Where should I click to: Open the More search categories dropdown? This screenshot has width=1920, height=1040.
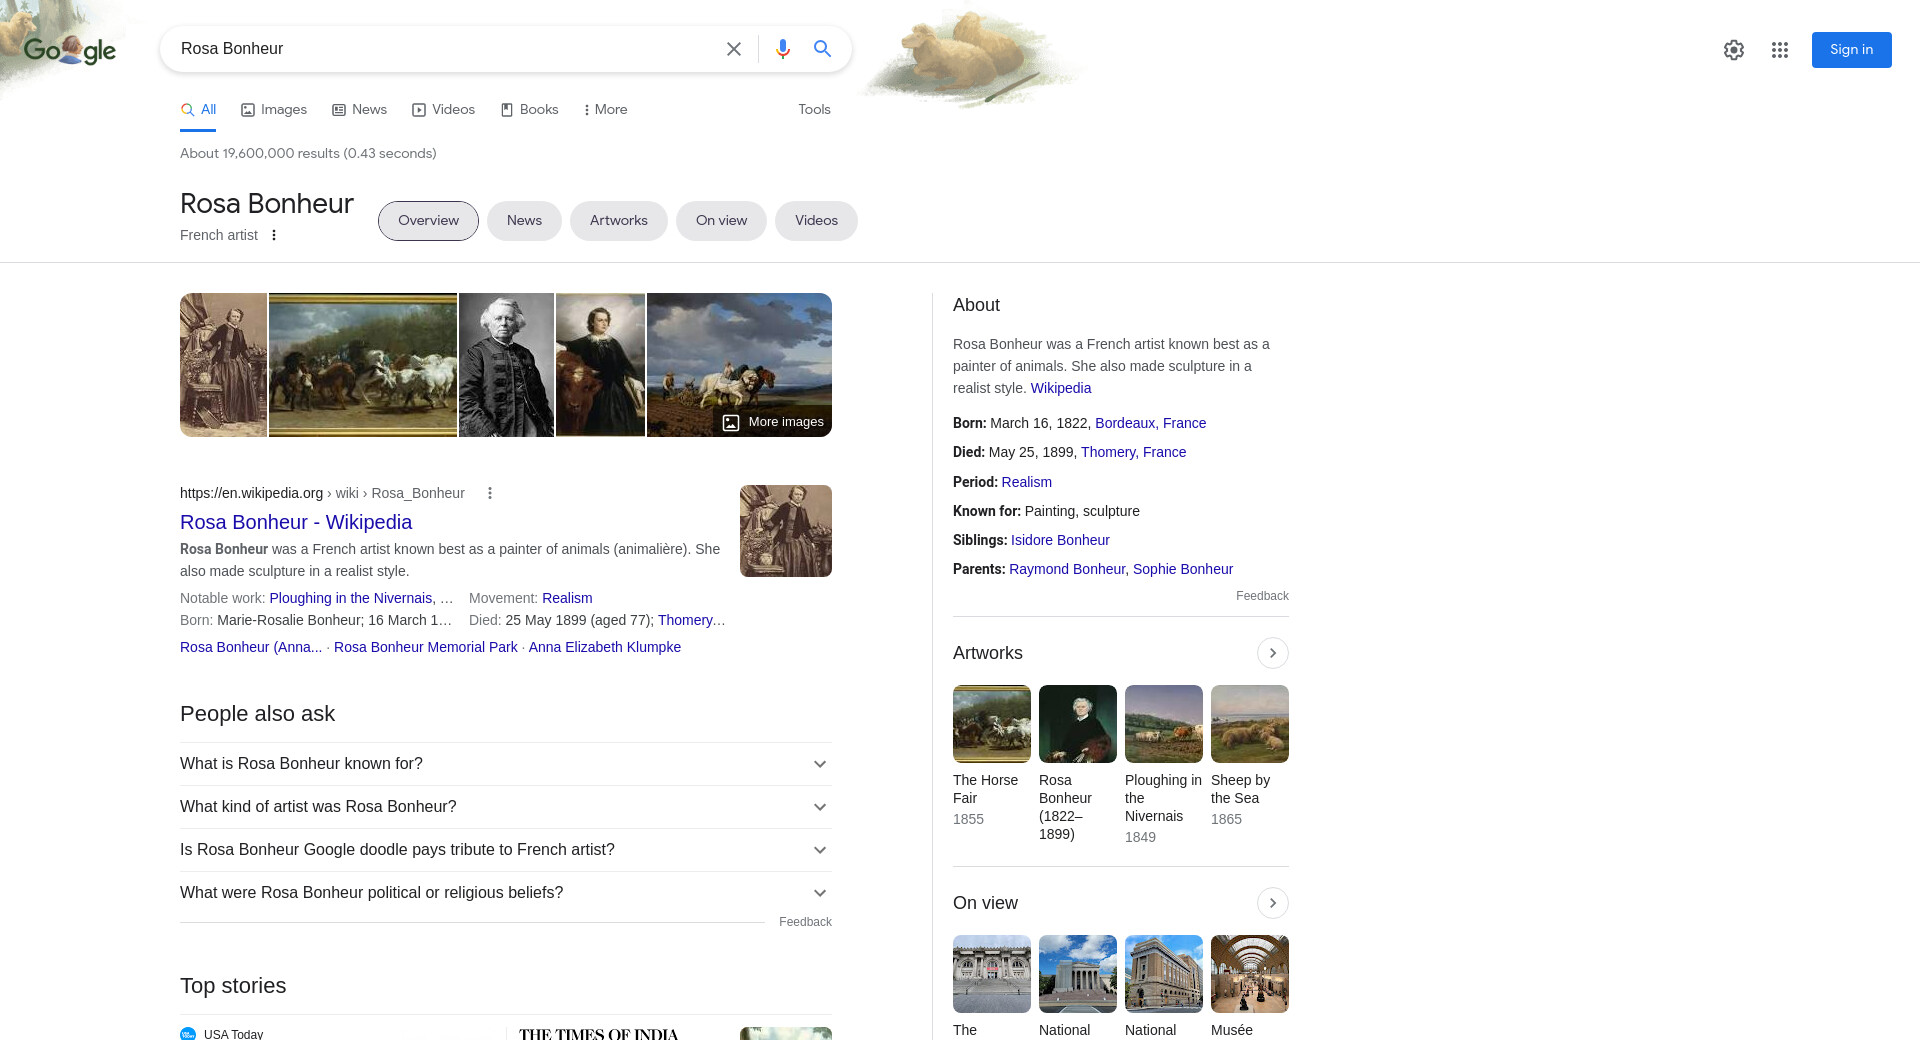(x=605, y=110)
